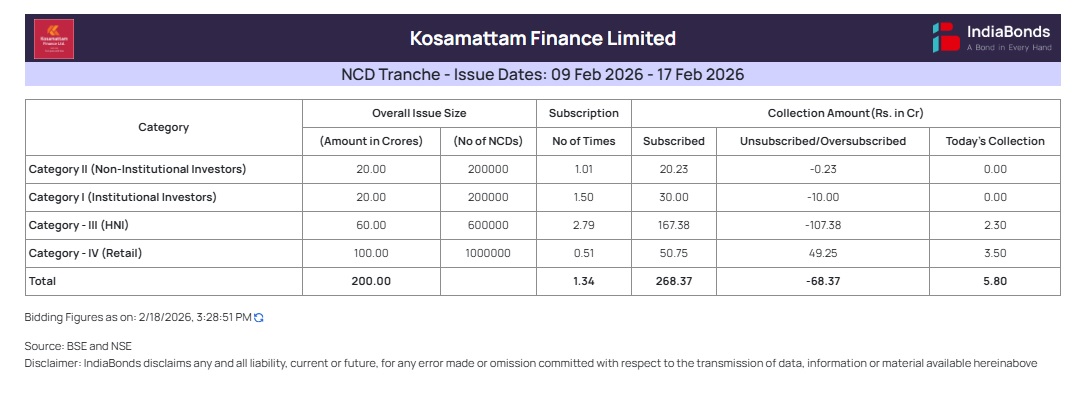
Task: Click the Category - IV (Retail) row label
Action: pos(85,253)
